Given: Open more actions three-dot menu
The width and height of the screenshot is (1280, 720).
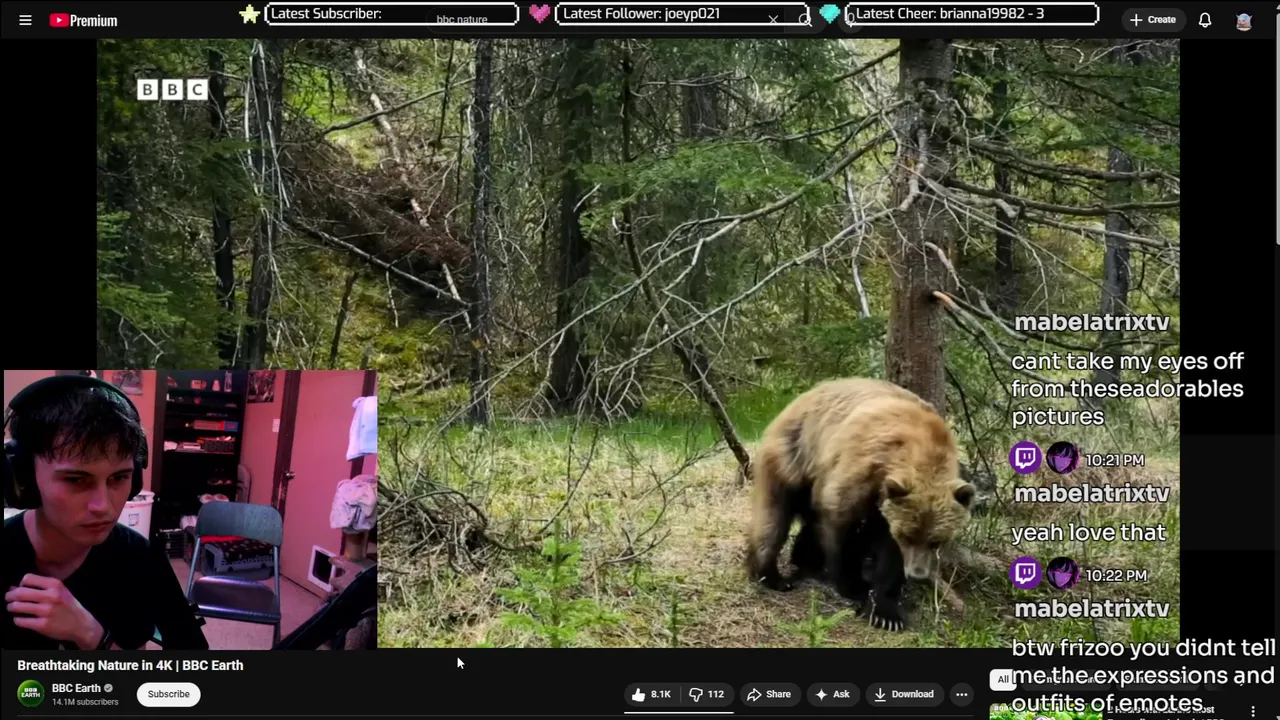Looking at the screenshot, I should click(961, 694).
